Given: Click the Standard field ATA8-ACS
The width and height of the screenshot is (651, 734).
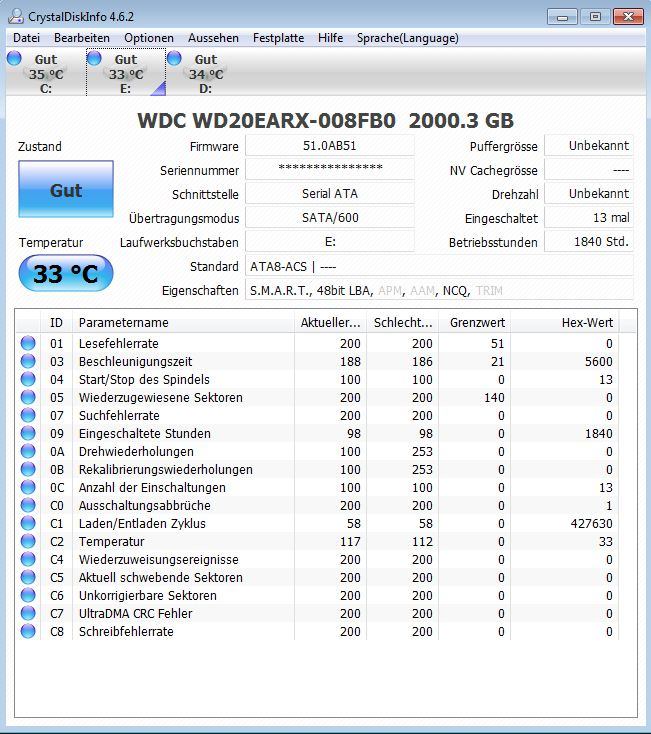Looking at the screenshot, I should [439, 266].
